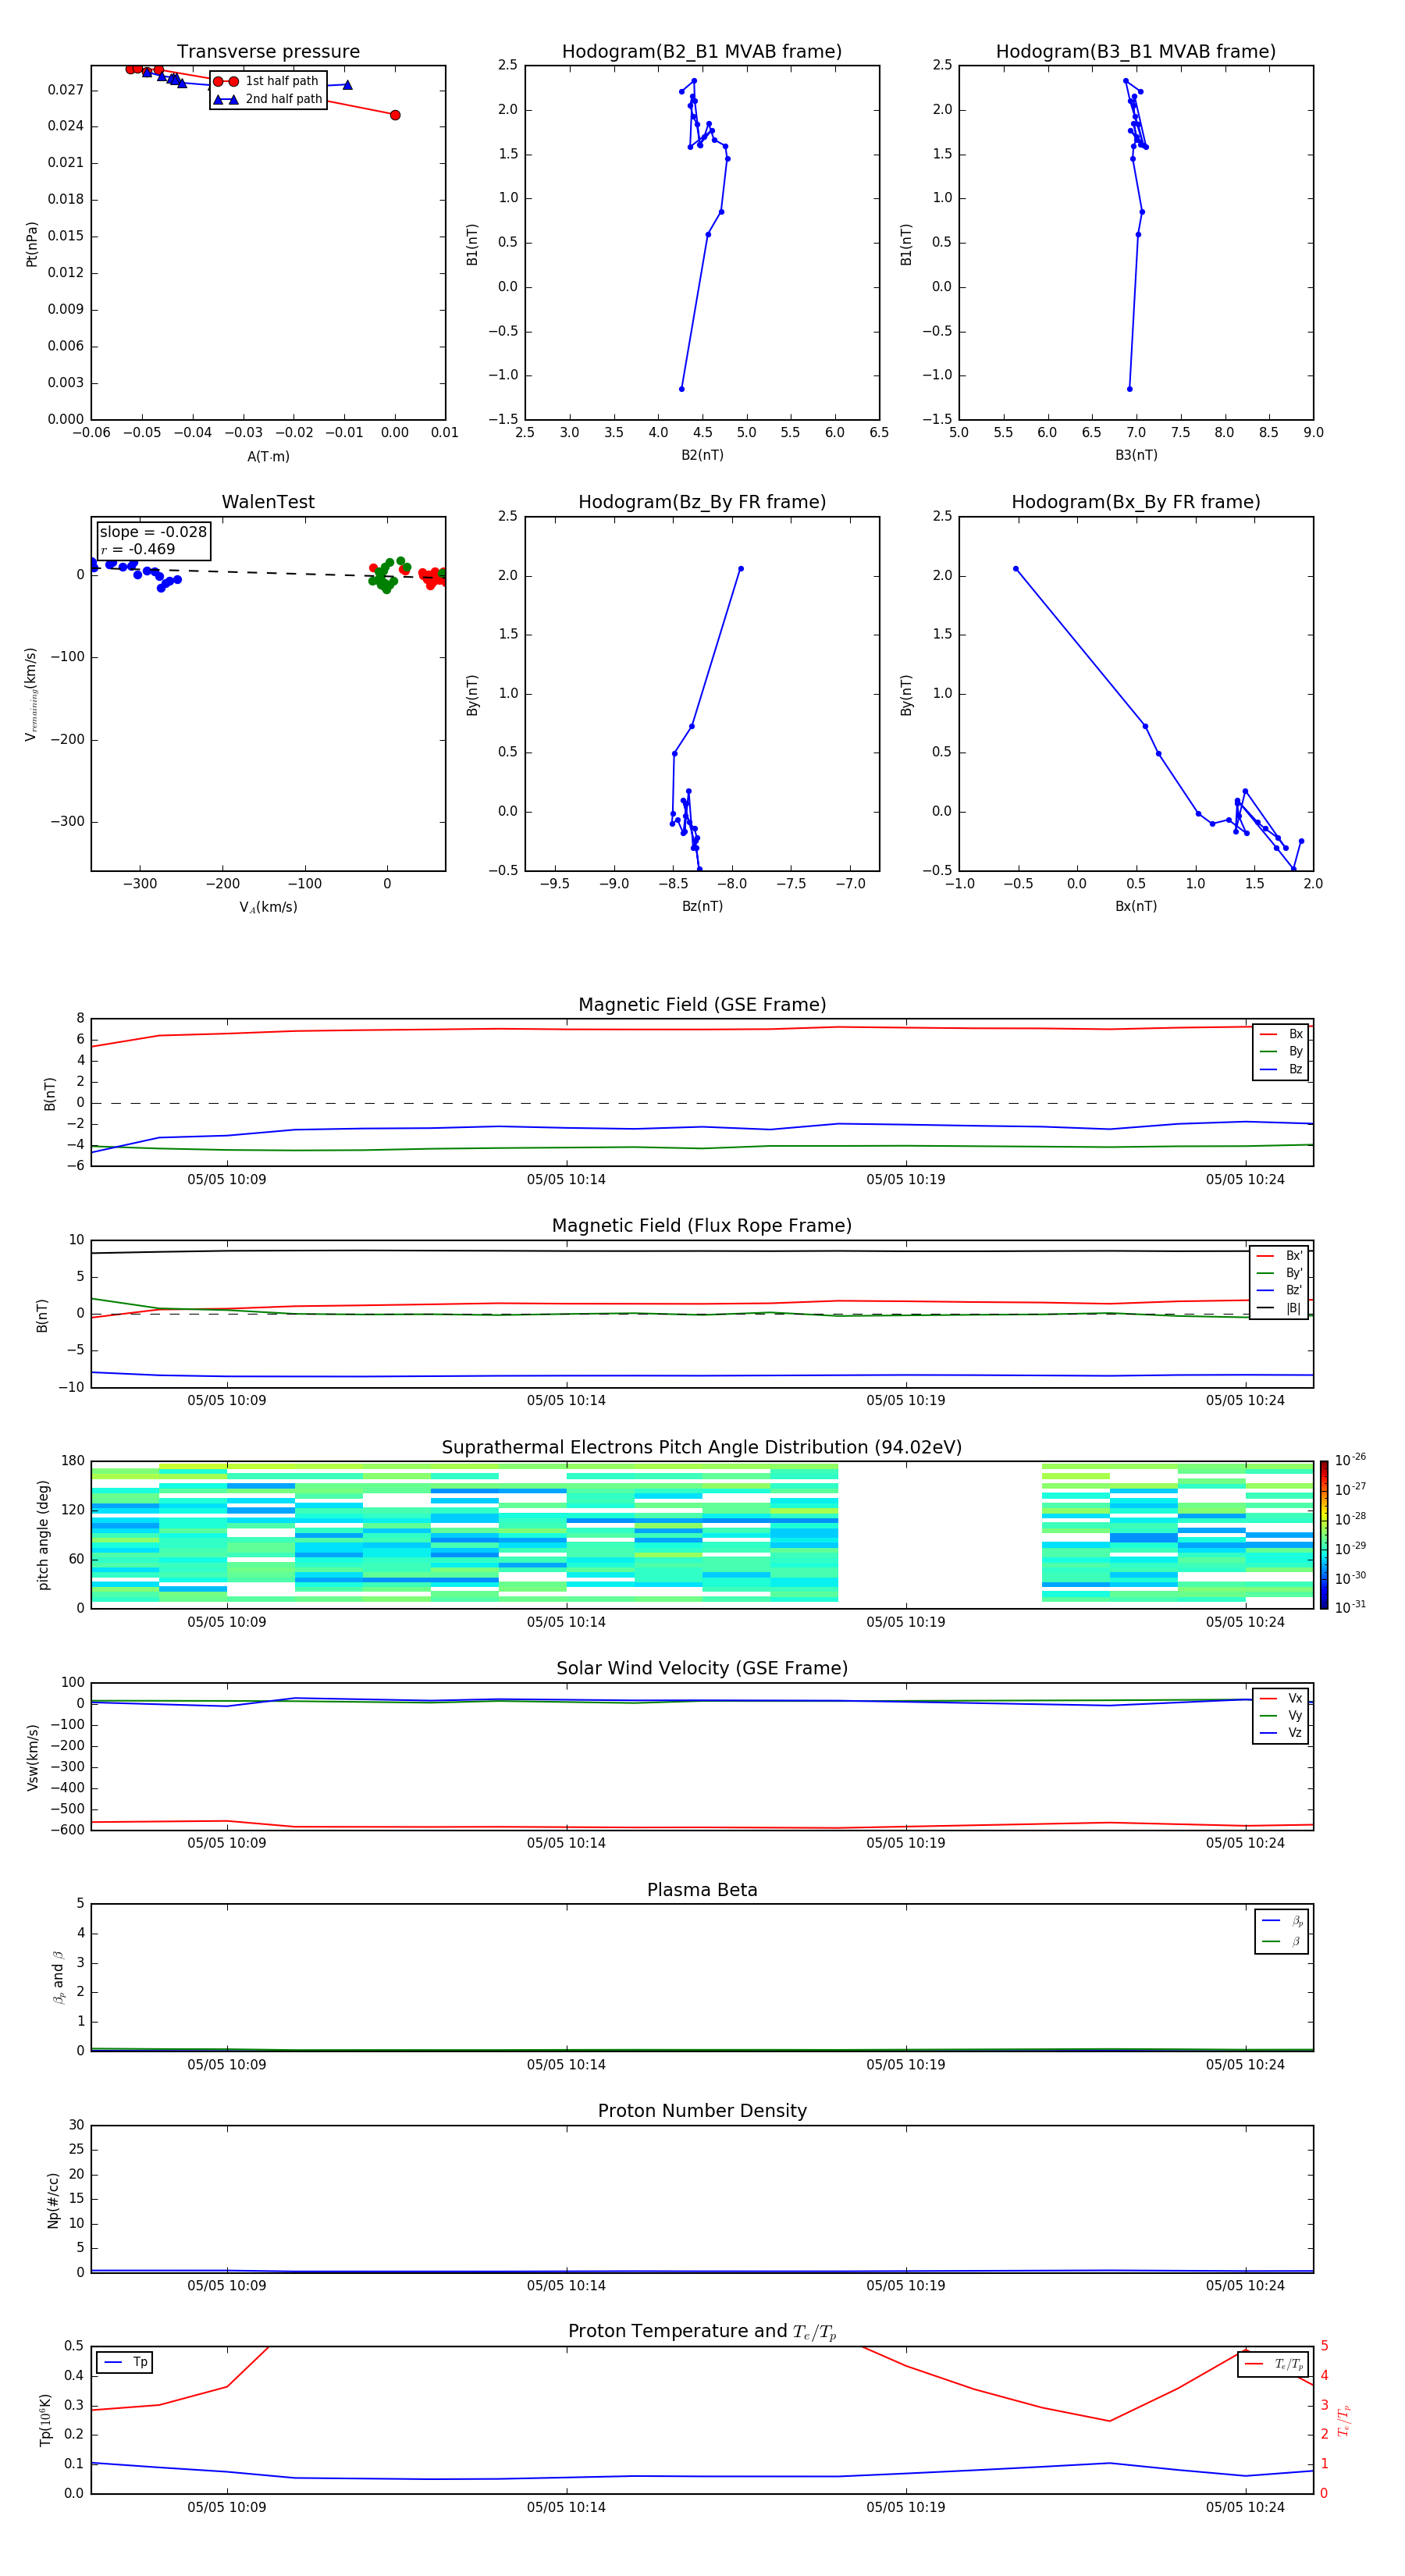Click the "V_A(km/s)" x-axis label in WalenTest
This screenshot has height=2576, width=1405.
(x=268, y=907)
